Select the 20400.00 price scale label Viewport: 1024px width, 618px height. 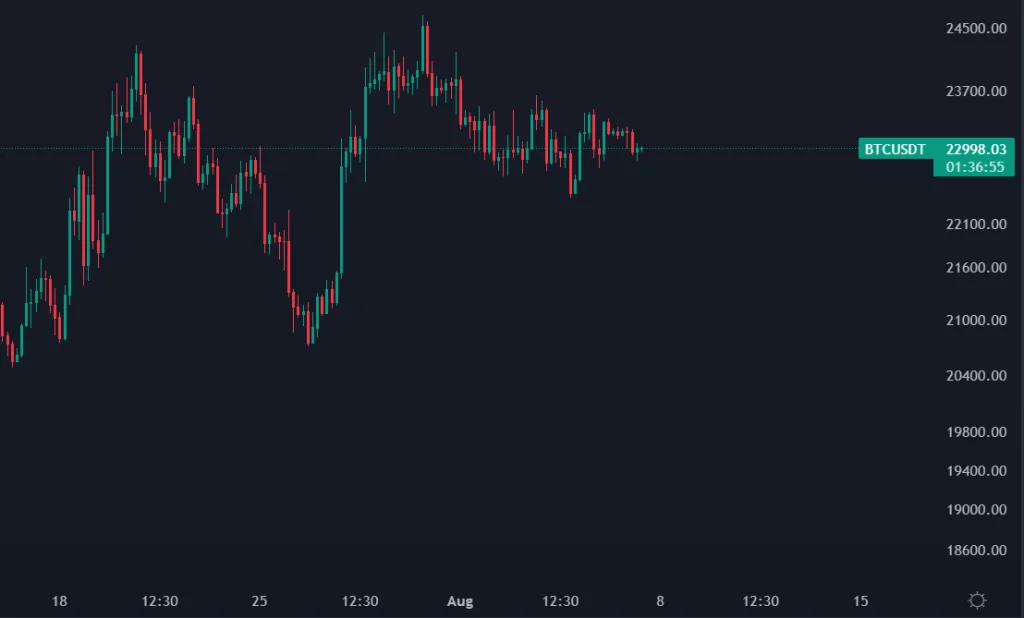pyautogui.click(x=975, y=376)
